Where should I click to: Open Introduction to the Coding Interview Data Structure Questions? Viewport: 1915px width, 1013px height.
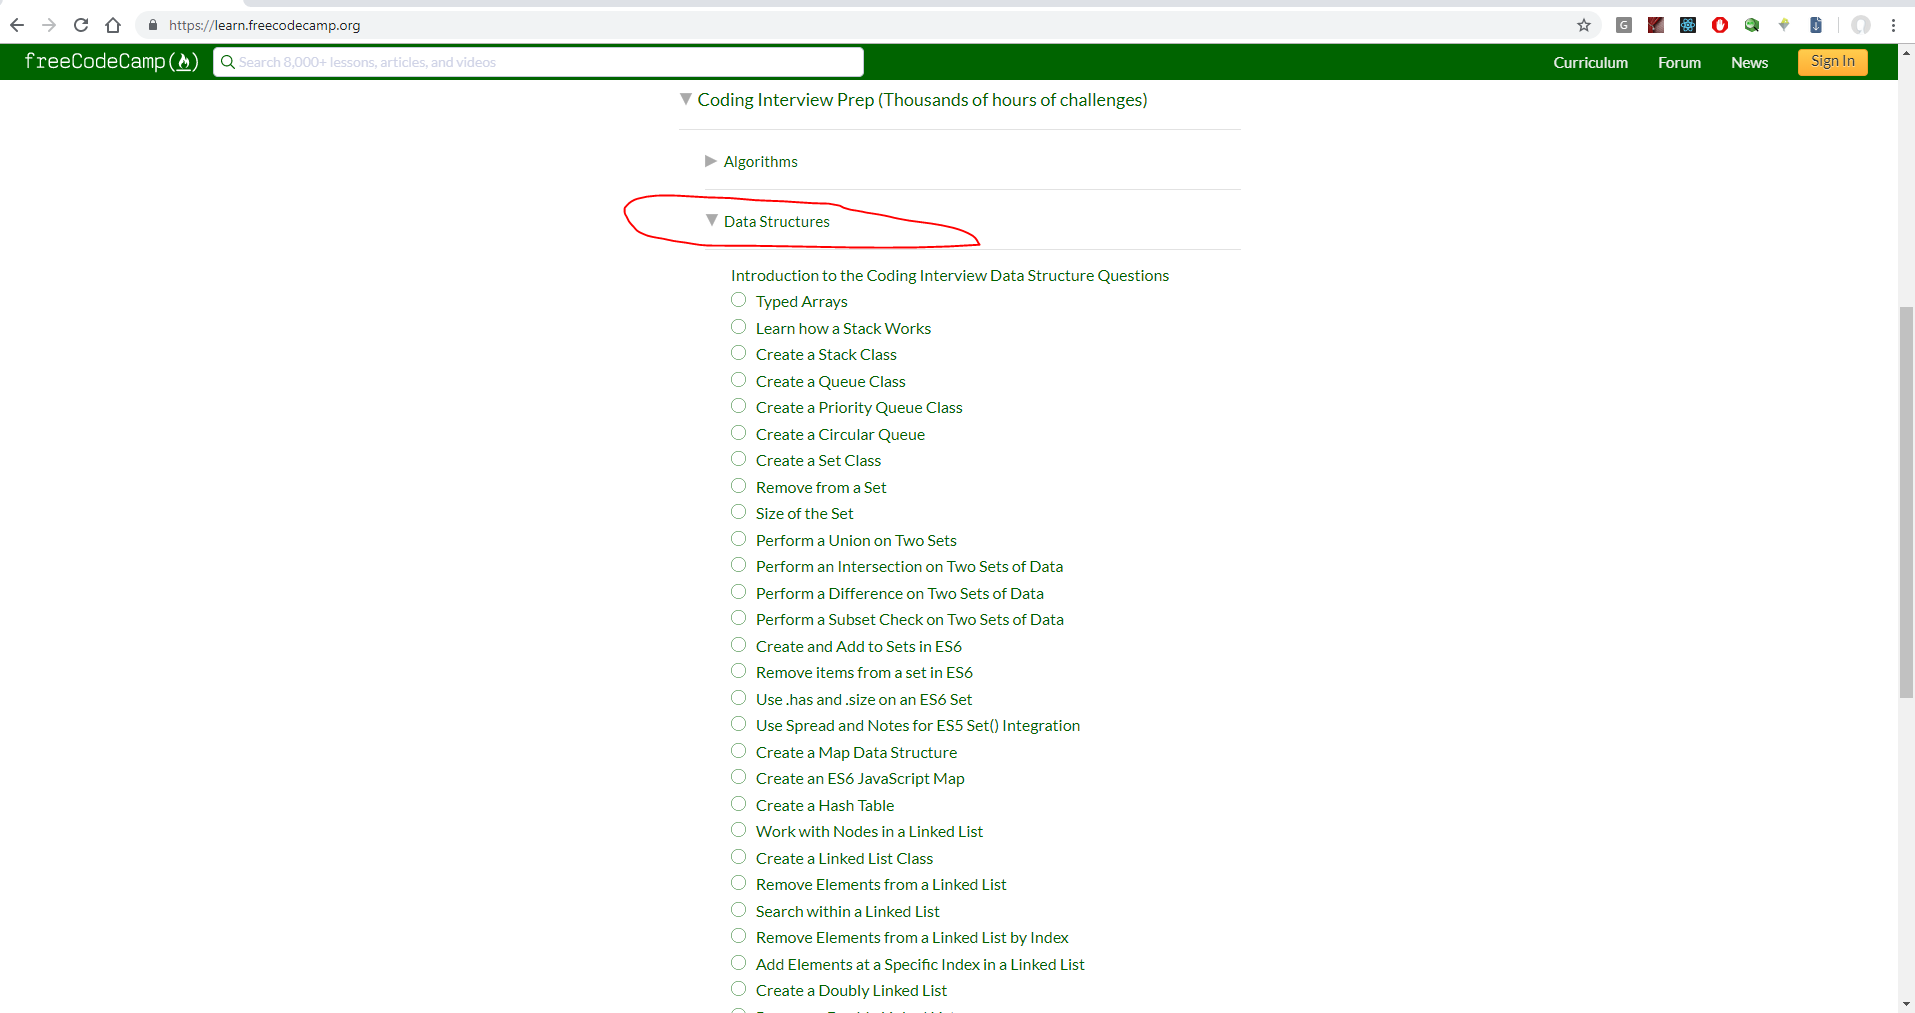coord(950,275)
